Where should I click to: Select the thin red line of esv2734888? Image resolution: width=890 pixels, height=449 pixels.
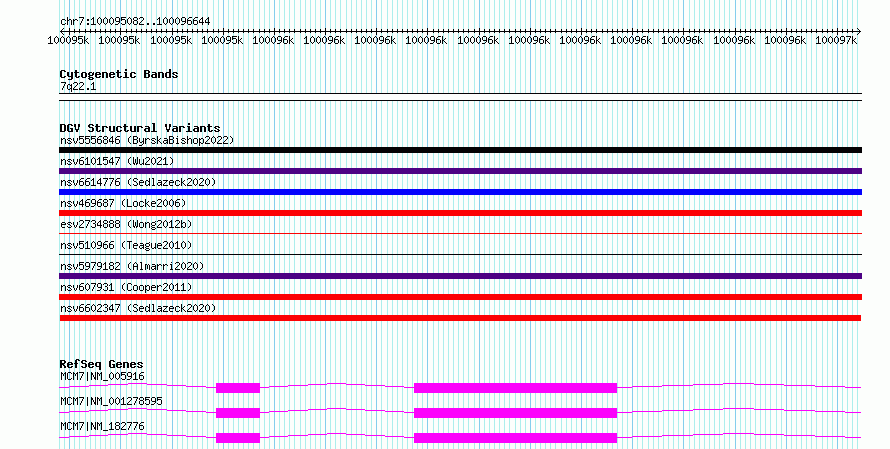(x=460, y=233)
